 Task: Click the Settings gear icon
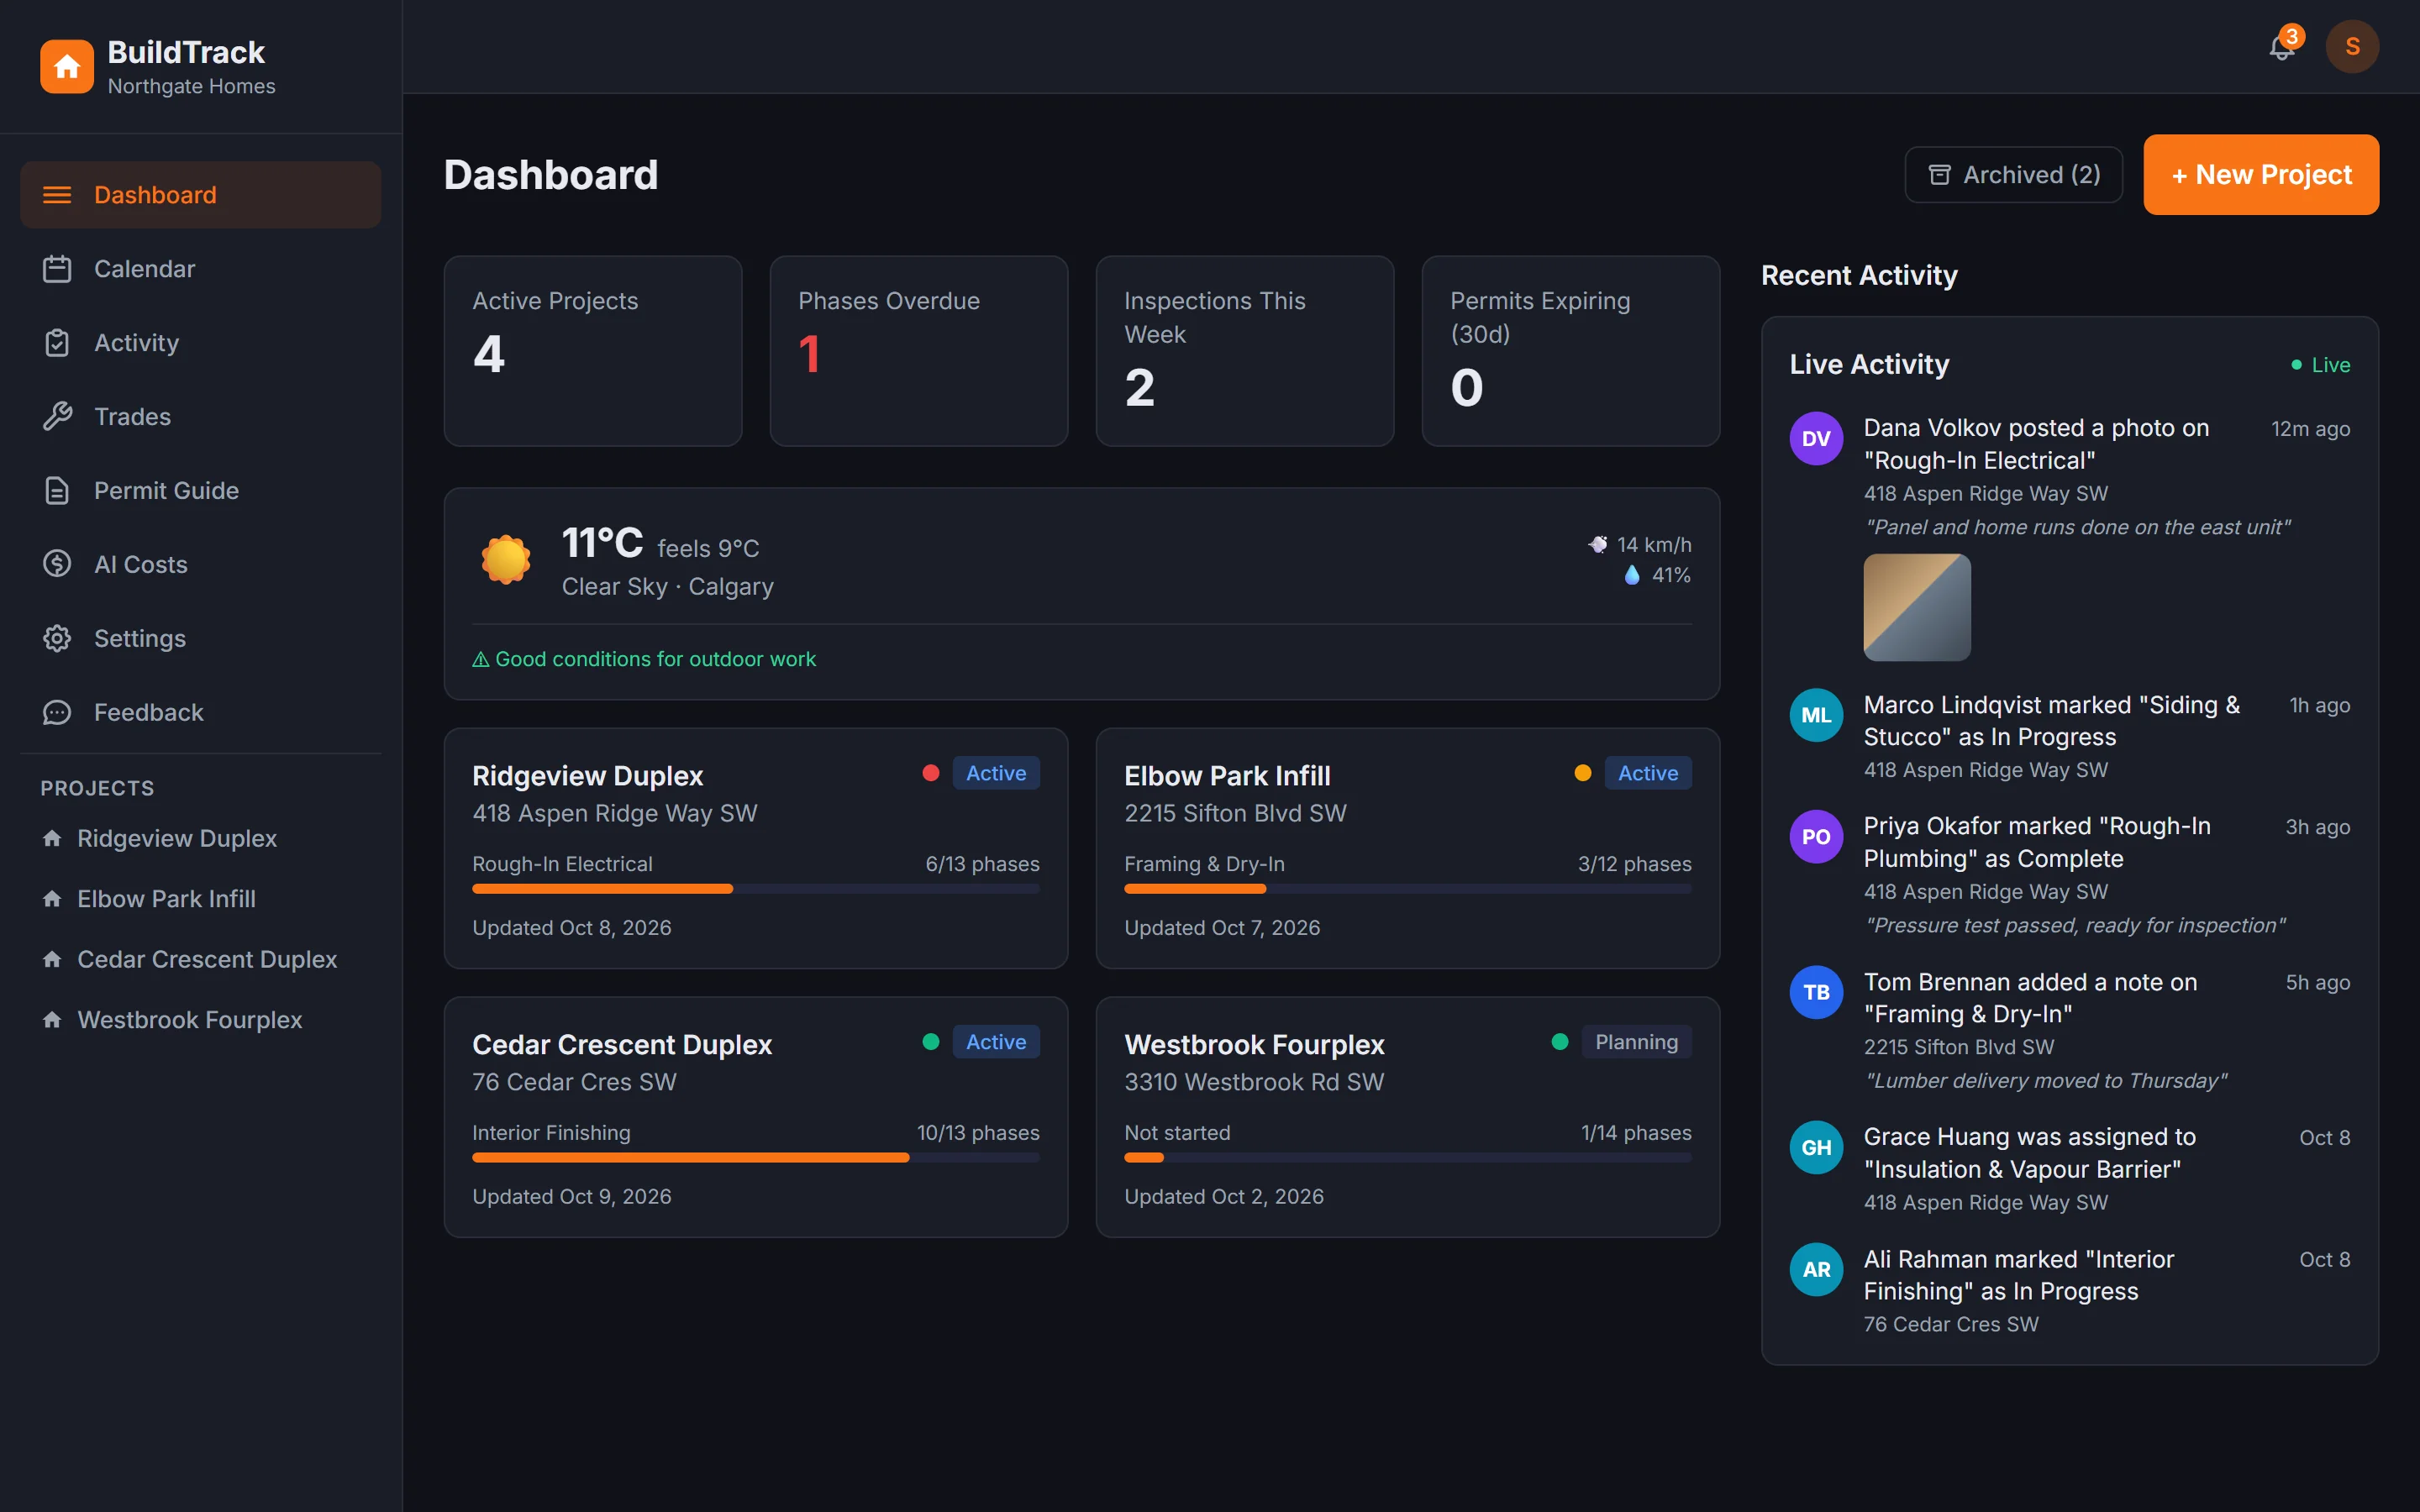coord(57,639)
